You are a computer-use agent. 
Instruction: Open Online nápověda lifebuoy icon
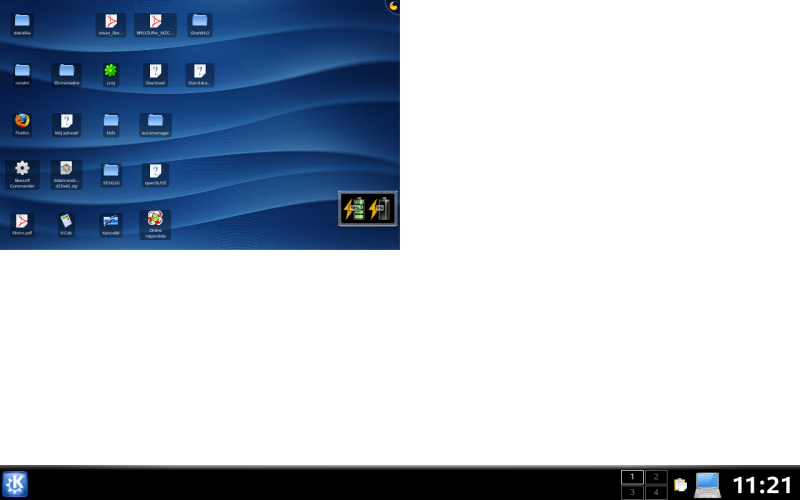coord(155,224)
